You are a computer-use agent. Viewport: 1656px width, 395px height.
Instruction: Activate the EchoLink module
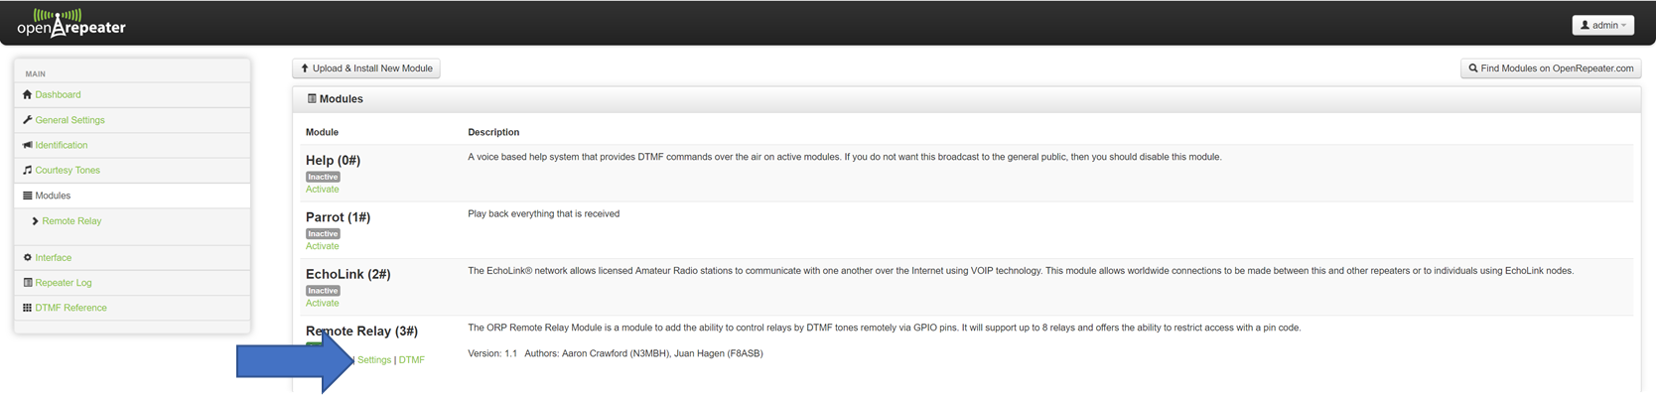click(322, 303)
